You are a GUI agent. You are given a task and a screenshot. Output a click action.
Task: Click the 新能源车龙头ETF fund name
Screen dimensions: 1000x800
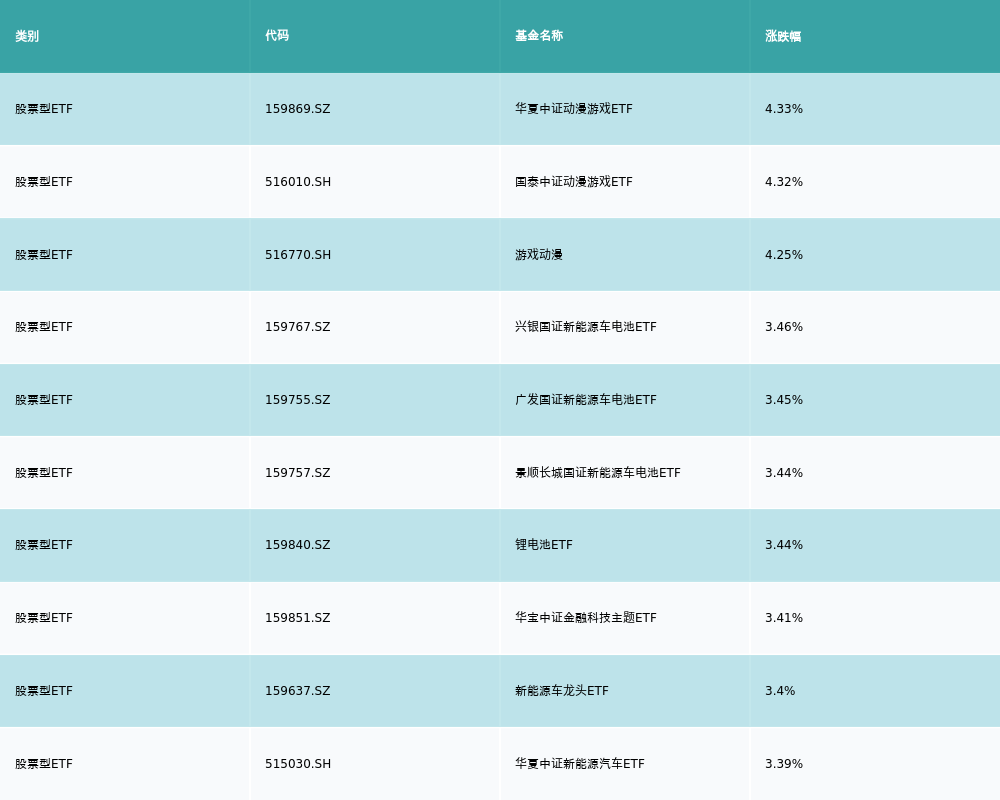pyautogui.click(x=561, y=691)
